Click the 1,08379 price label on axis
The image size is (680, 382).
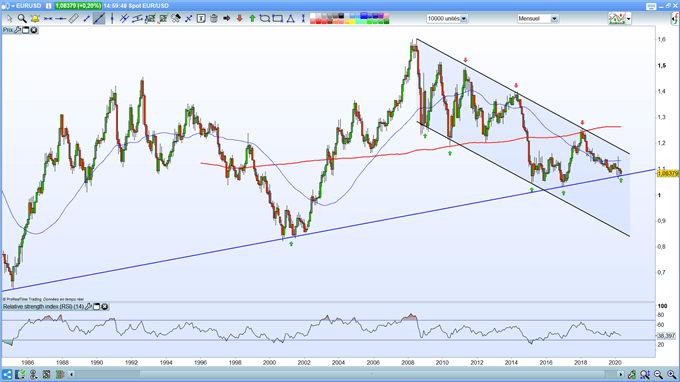[667, 173]
